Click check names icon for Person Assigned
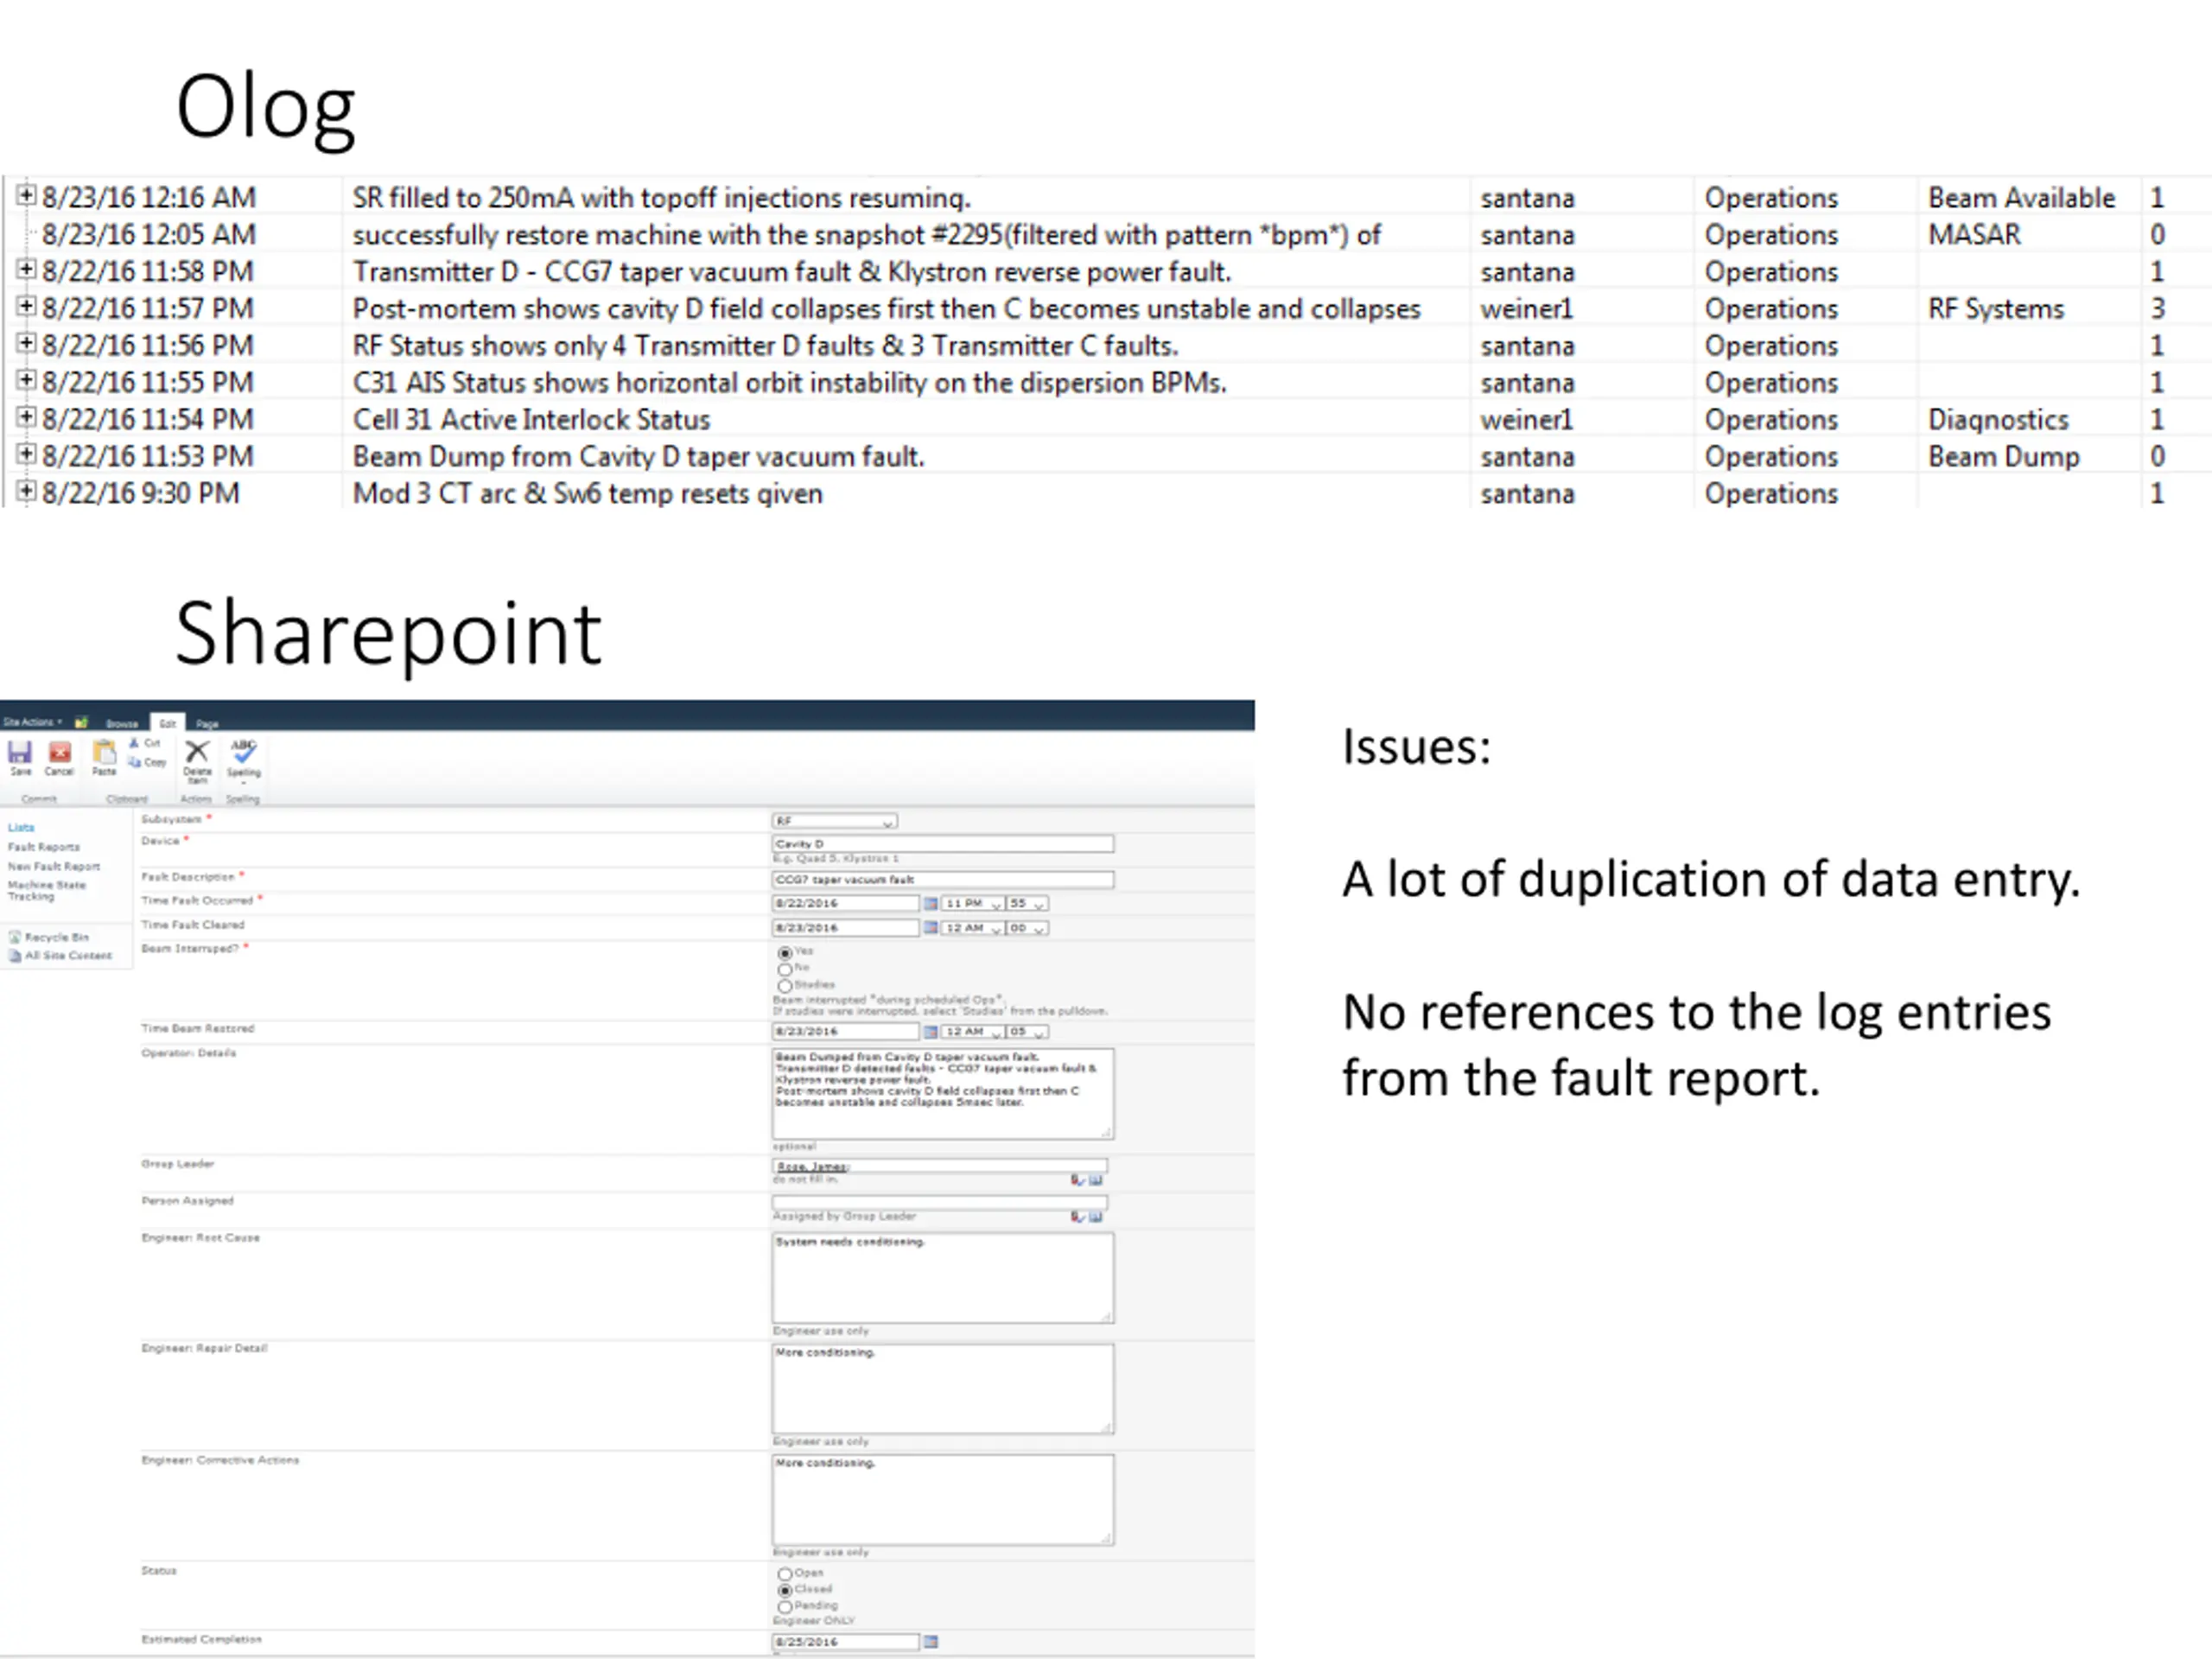2212x1659 pixels. (x=1077, y=1217)
